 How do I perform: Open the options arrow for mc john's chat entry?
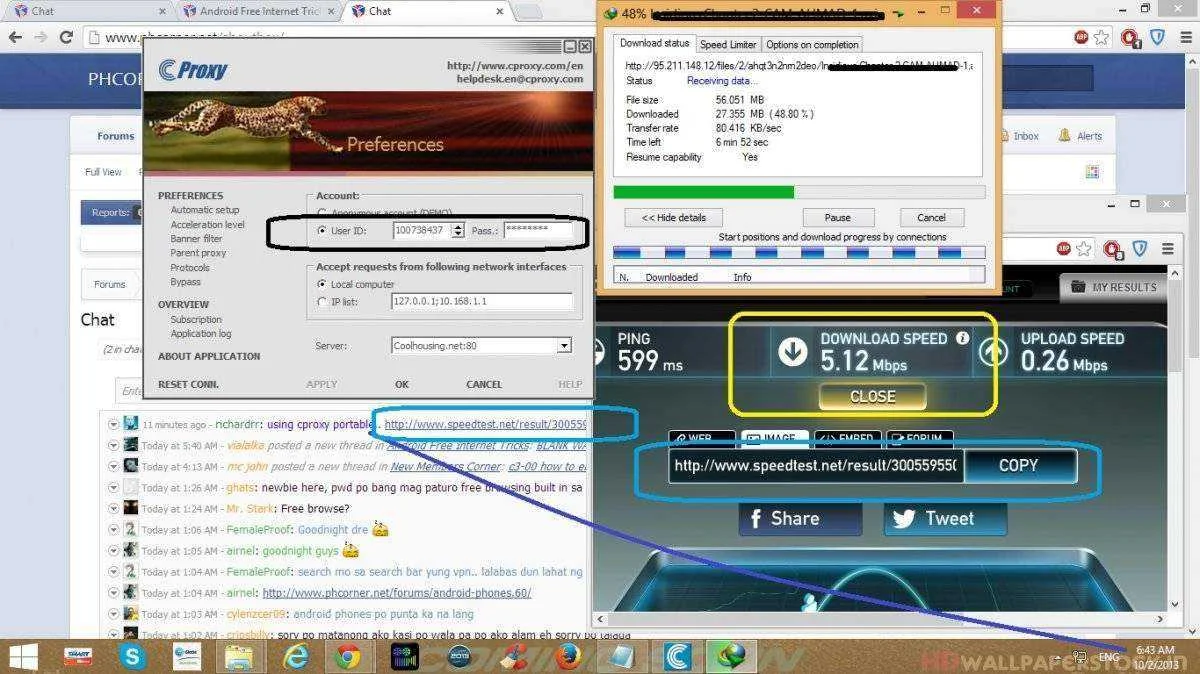point(114,466)
